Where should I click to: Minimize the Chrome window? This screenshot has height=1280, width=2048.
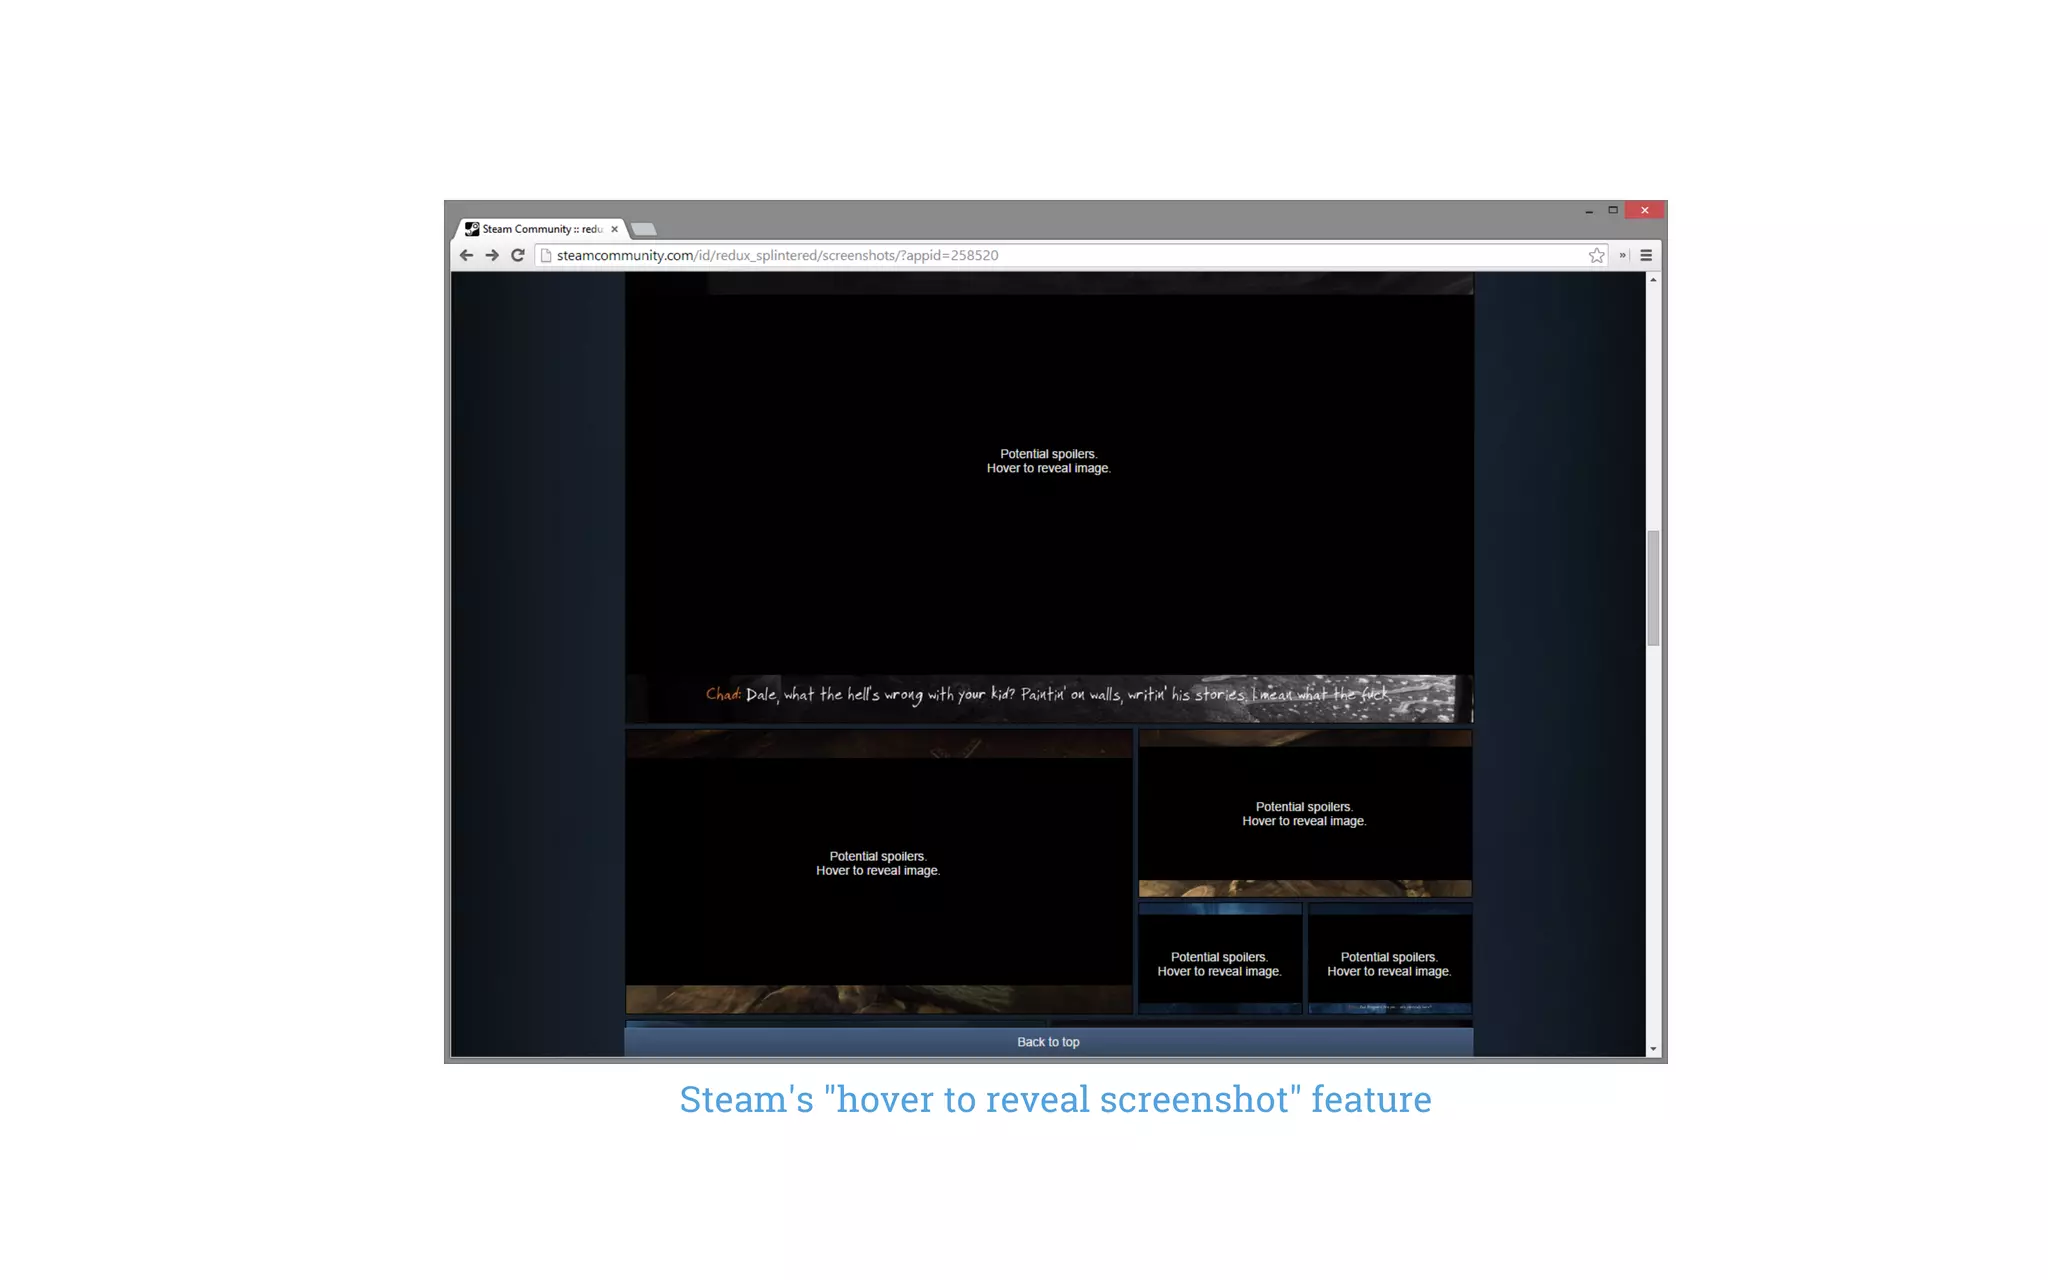coord(1588,210)
